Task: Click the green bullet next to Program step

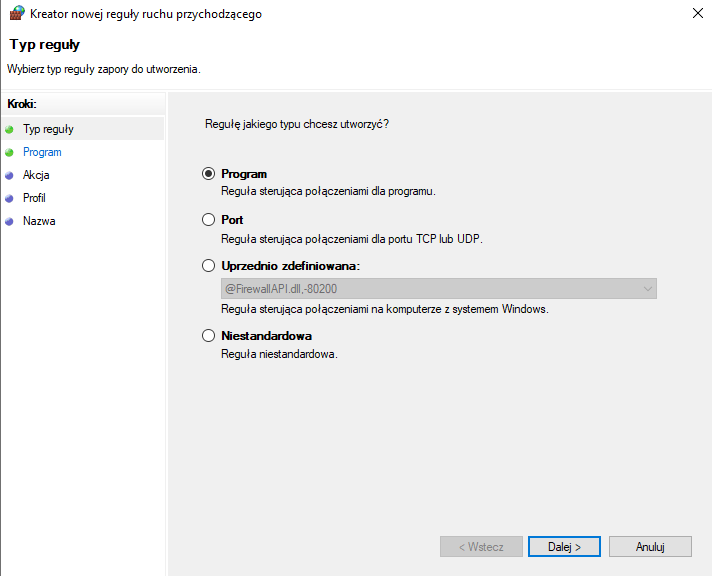Action: pyautogui.click(x=10, y=152)
